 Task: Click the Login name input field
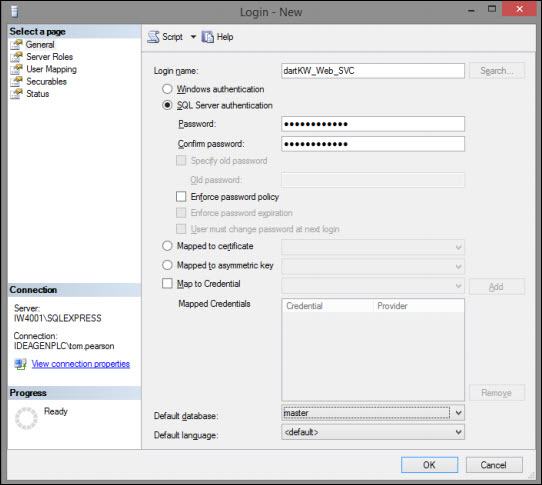pyautogui.click(x=373, y=71)
